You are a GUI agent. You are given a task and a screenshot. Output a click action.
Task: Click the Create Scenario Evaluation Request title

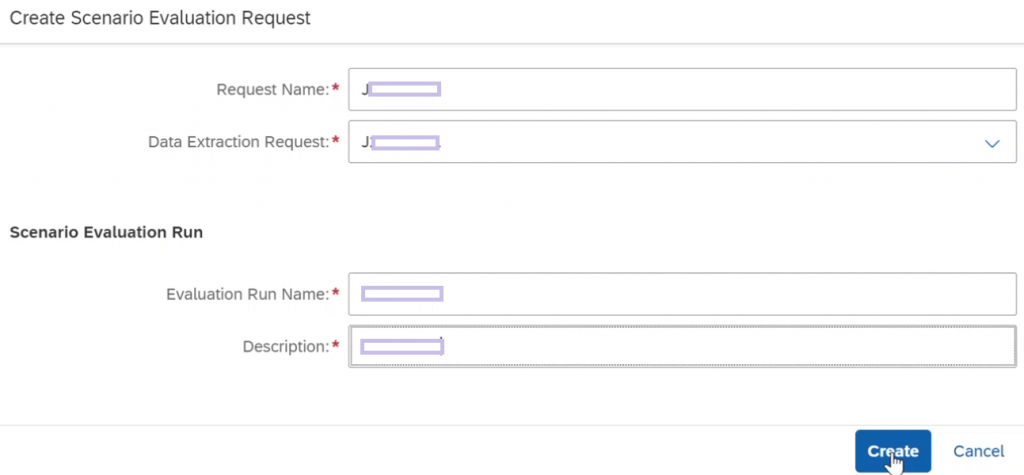tap(160, 18)
